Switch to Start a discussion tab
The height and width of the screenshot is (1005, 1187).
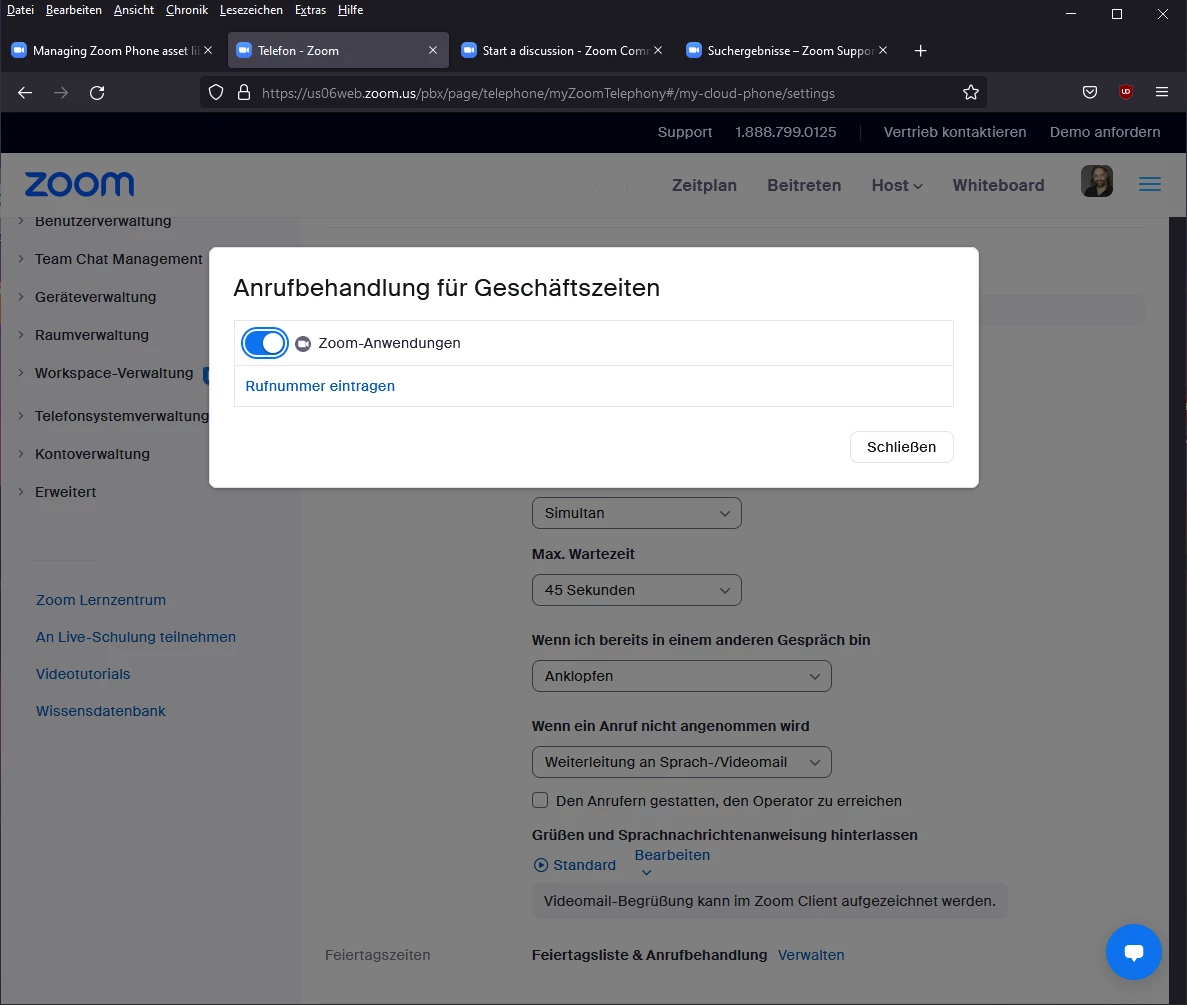[562, 51]
